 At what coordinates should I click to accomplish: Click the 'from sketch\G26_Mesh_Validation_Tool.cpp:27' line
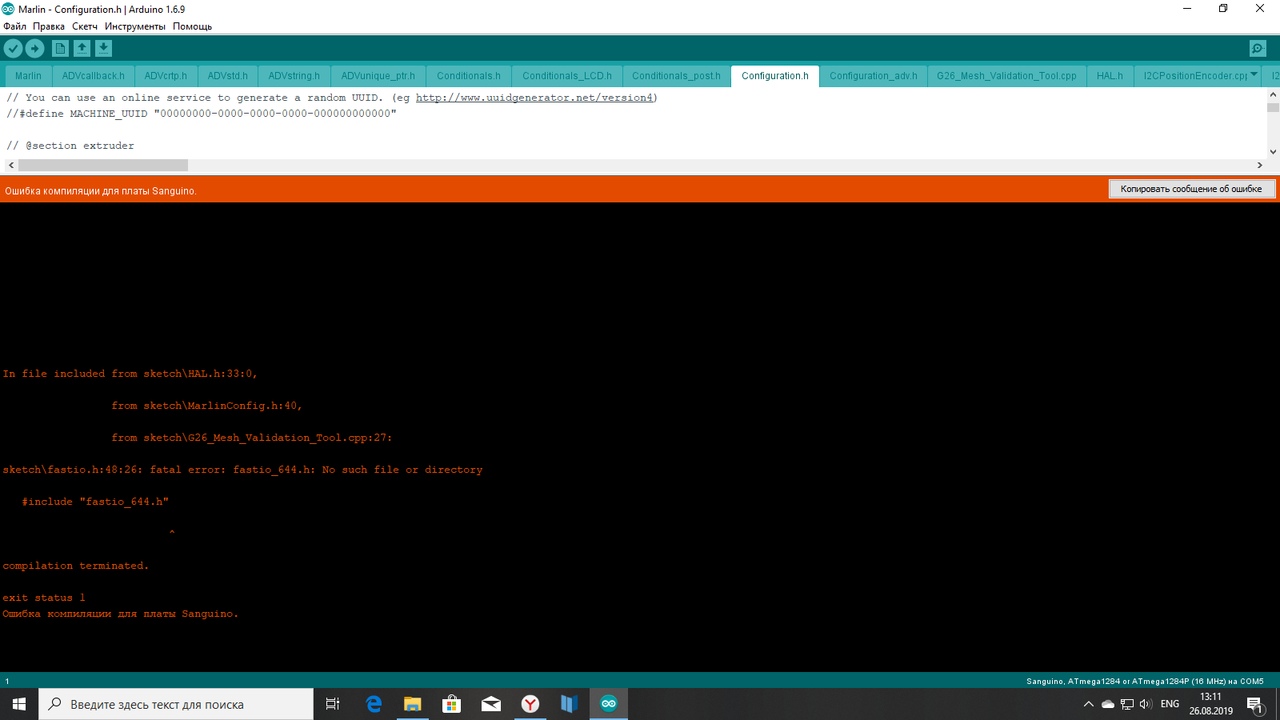[x=252, y=438]
